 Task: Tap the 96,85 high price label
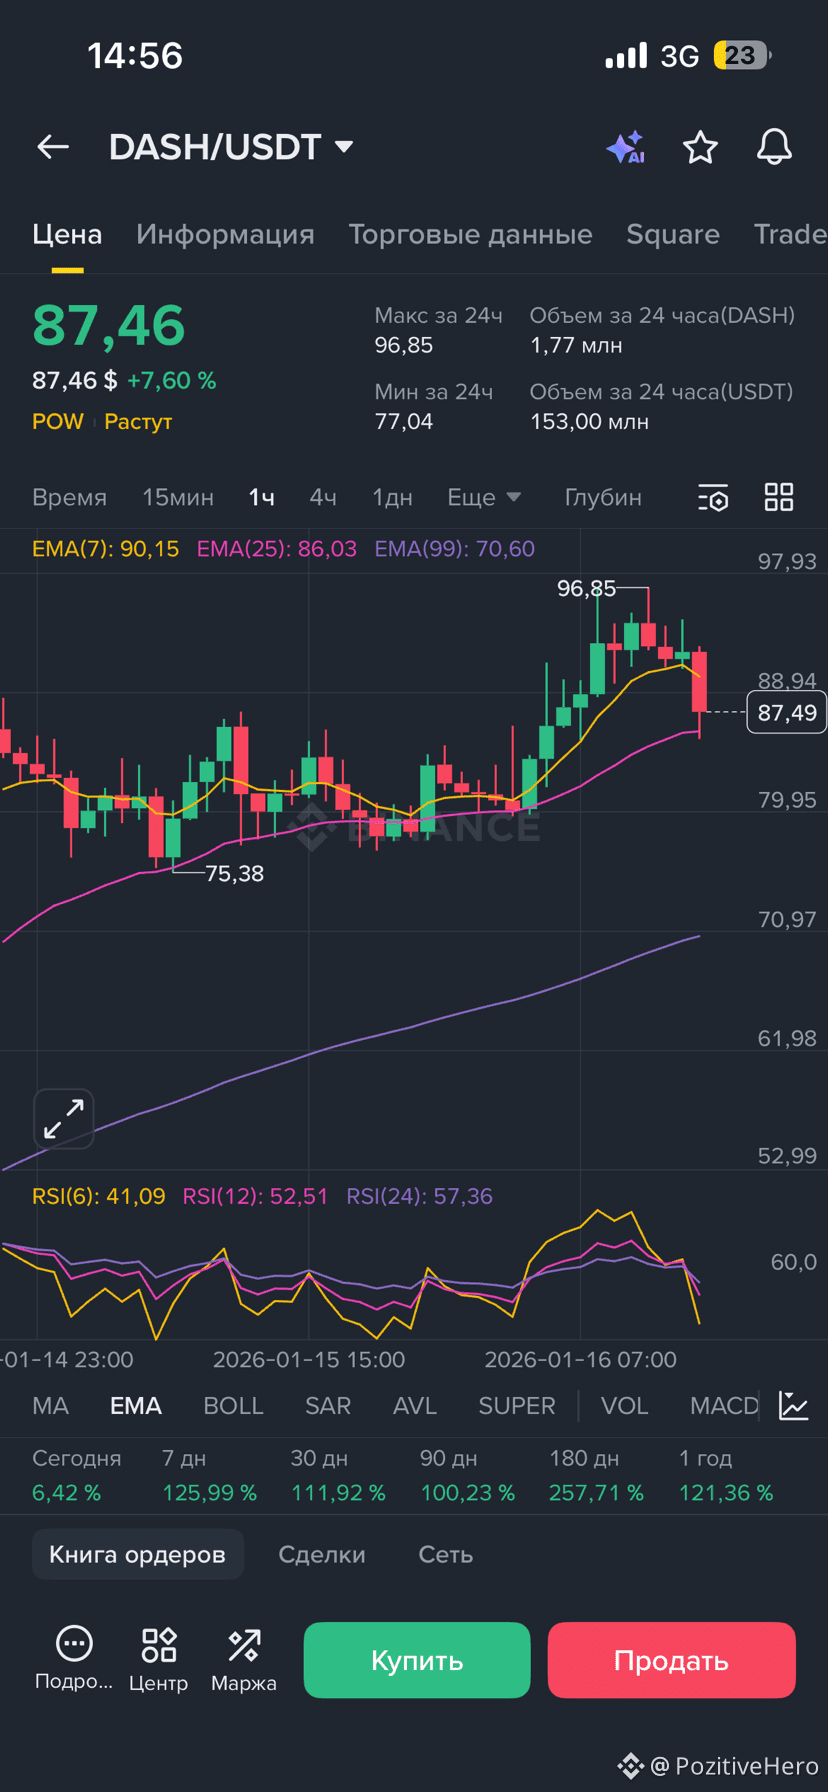pyautogui.click(x=587, y=588)
